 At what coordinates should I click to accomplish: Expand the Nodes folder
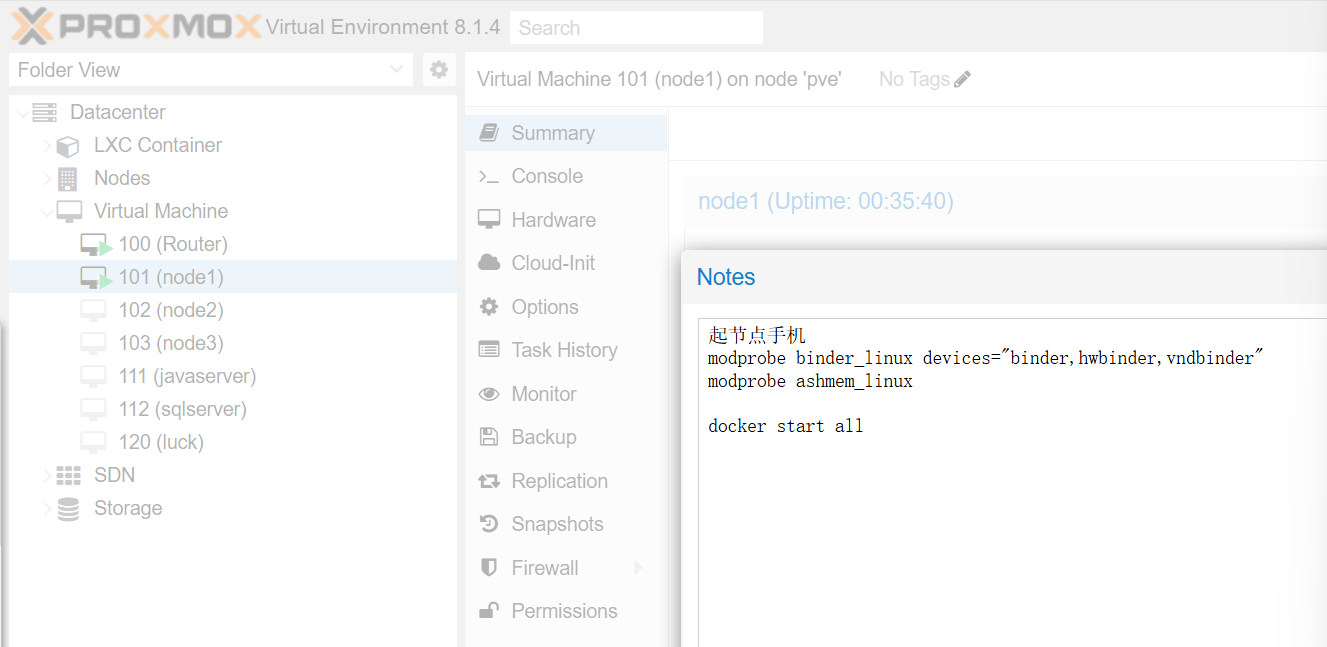tap(47, 178)
